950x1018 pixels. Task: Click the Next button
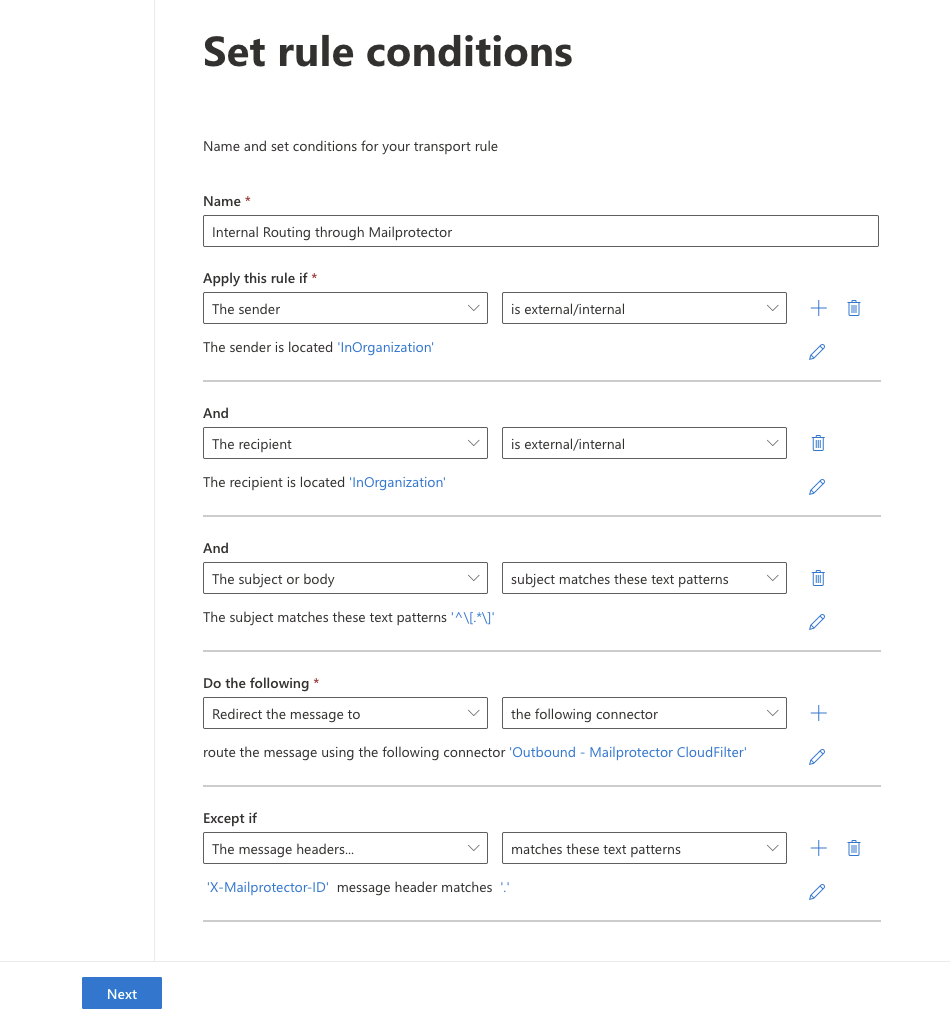[122, 994]
